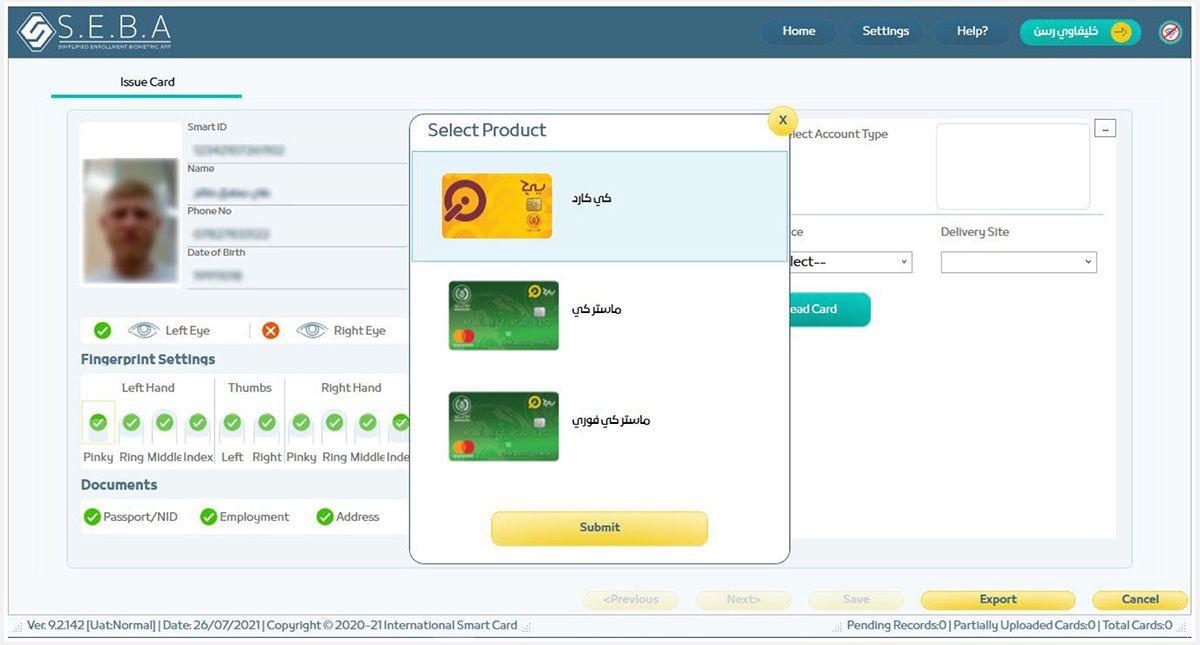
Task: Click the Pending Records:0 status text
Action: coord(897,626)
